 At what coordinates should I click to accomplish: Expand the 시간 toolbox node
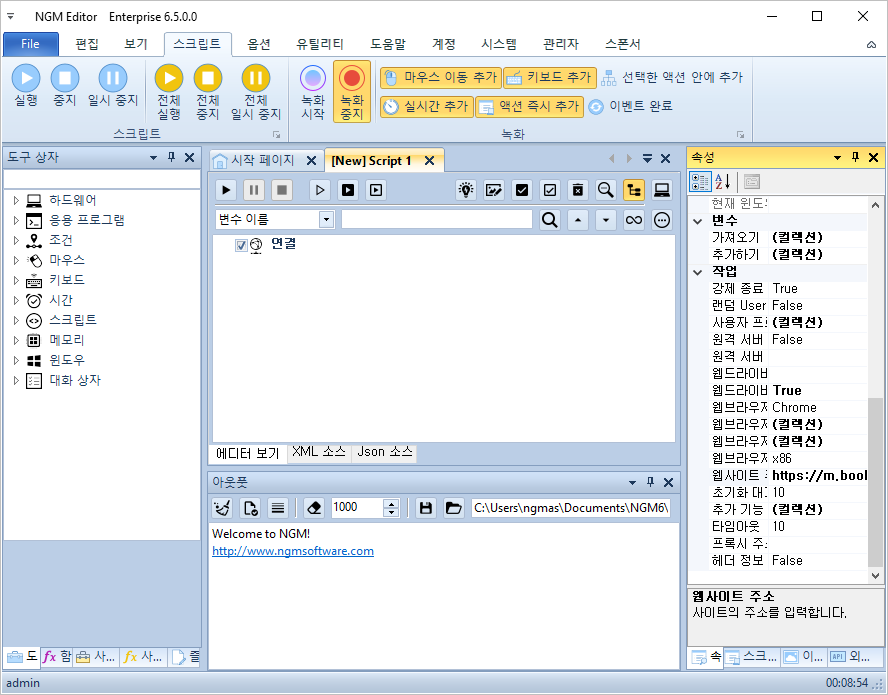16,300
